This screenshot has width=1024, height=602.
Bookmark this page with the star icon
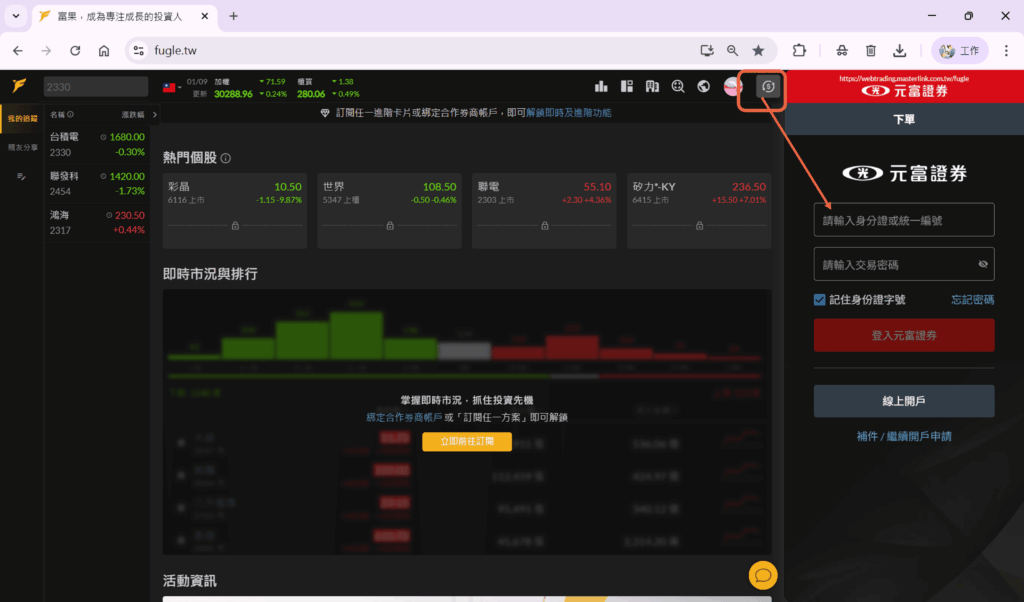[758, 50]
